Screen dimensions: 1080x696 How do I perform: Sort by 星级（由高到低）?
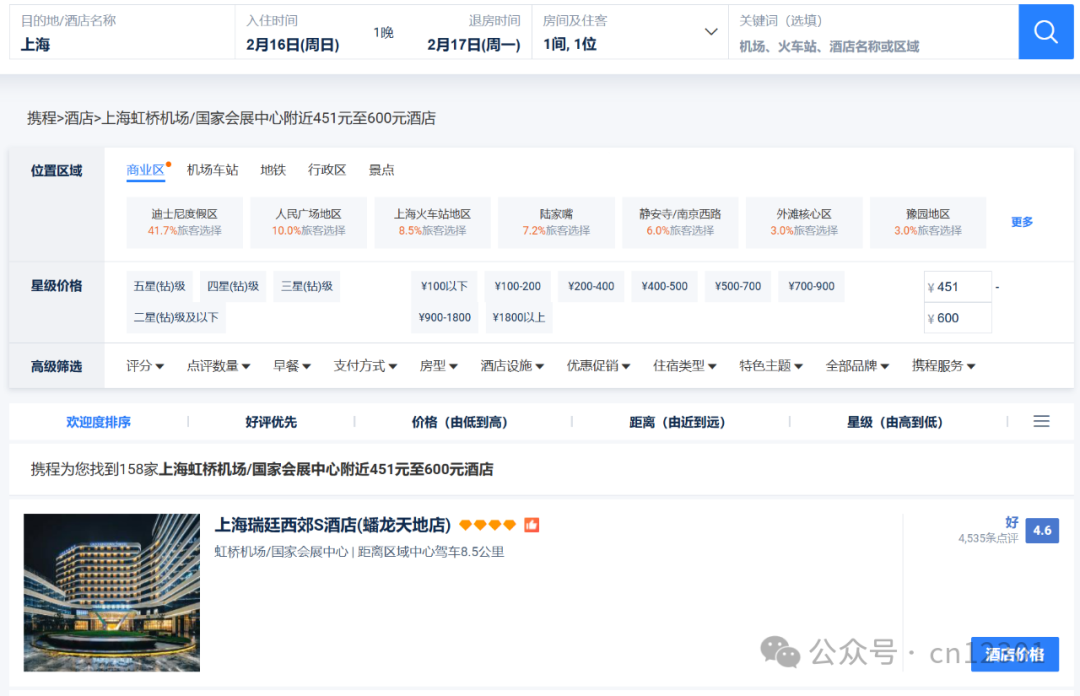click(895, 422)
